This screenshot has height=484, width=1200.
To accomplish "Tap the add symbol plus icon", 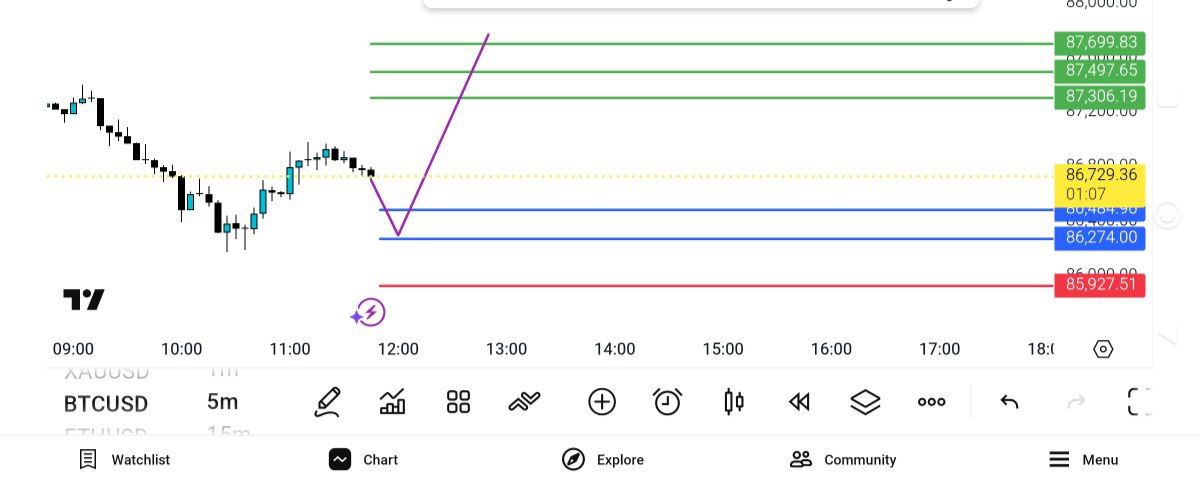I will click(602, 402).
